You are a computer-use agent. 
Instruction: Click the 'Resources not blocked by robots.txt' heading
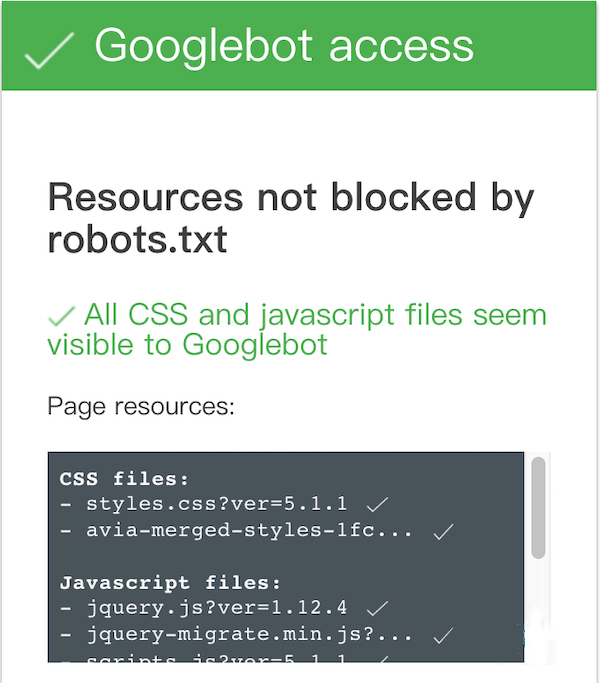pyautogui.click(x=291, y=218)
